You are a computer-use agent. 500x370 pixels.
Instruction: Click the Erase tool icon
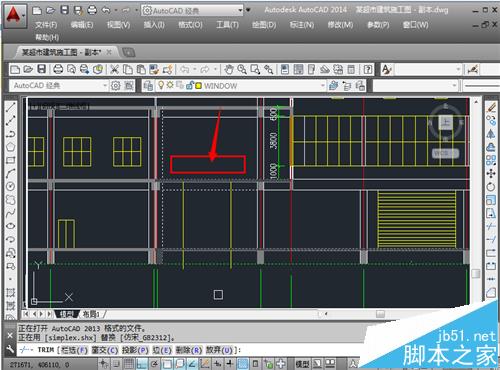coord(491,107)
